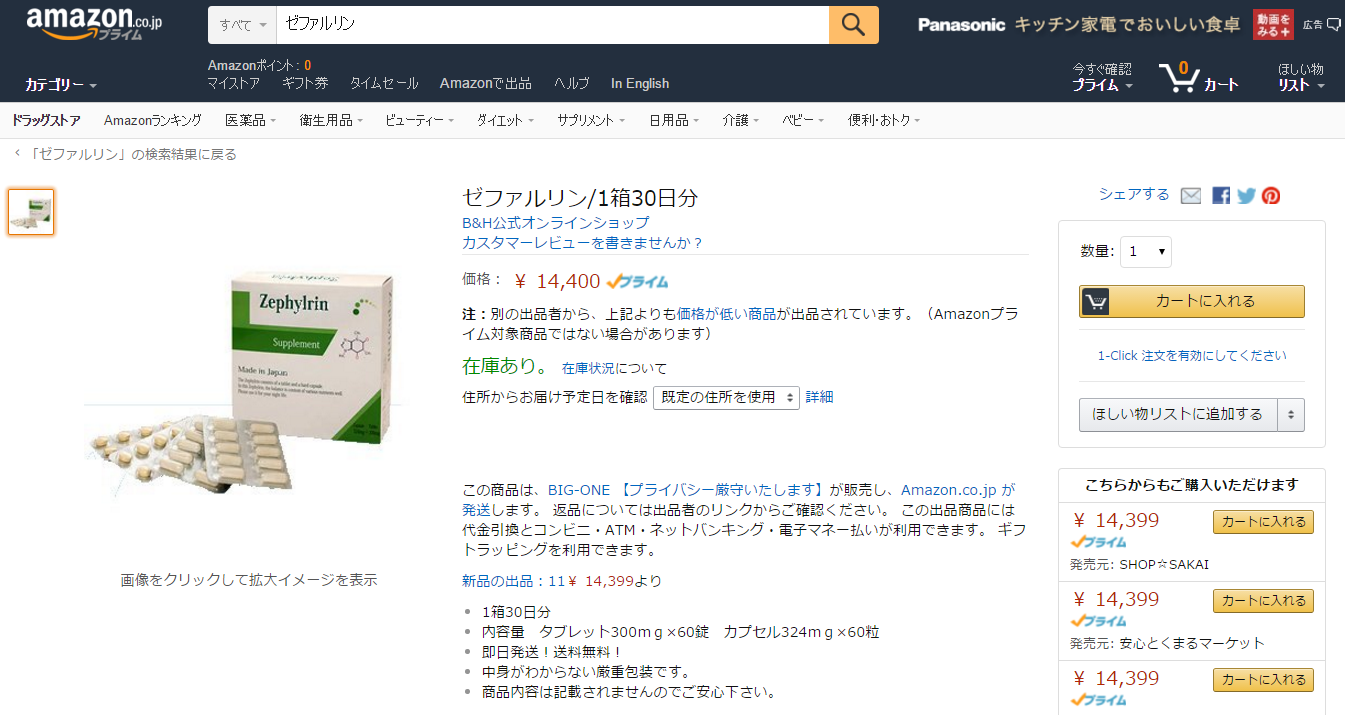Viewport: 1345px width, 715px height.
Task: Share on Pinterest icon
Action: coord(1271,196)
